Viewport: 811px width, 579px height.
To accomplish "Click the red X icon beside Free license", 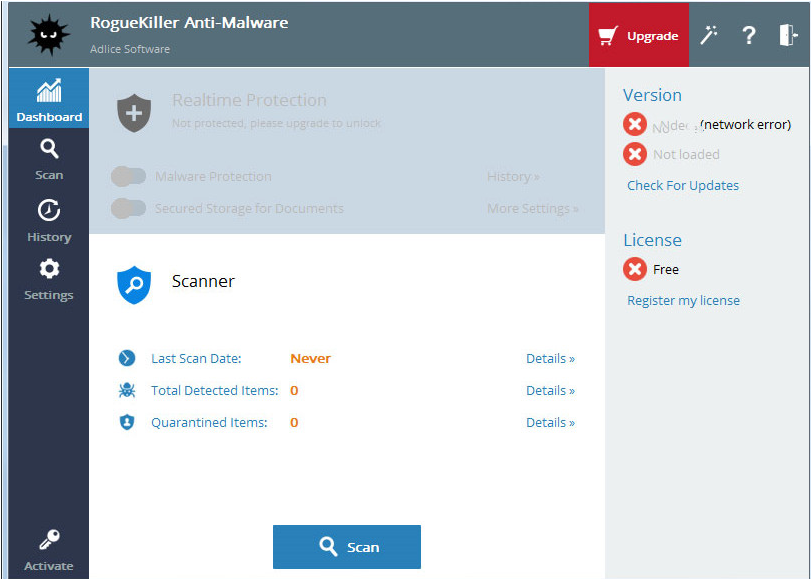I will tap(635, 269).
